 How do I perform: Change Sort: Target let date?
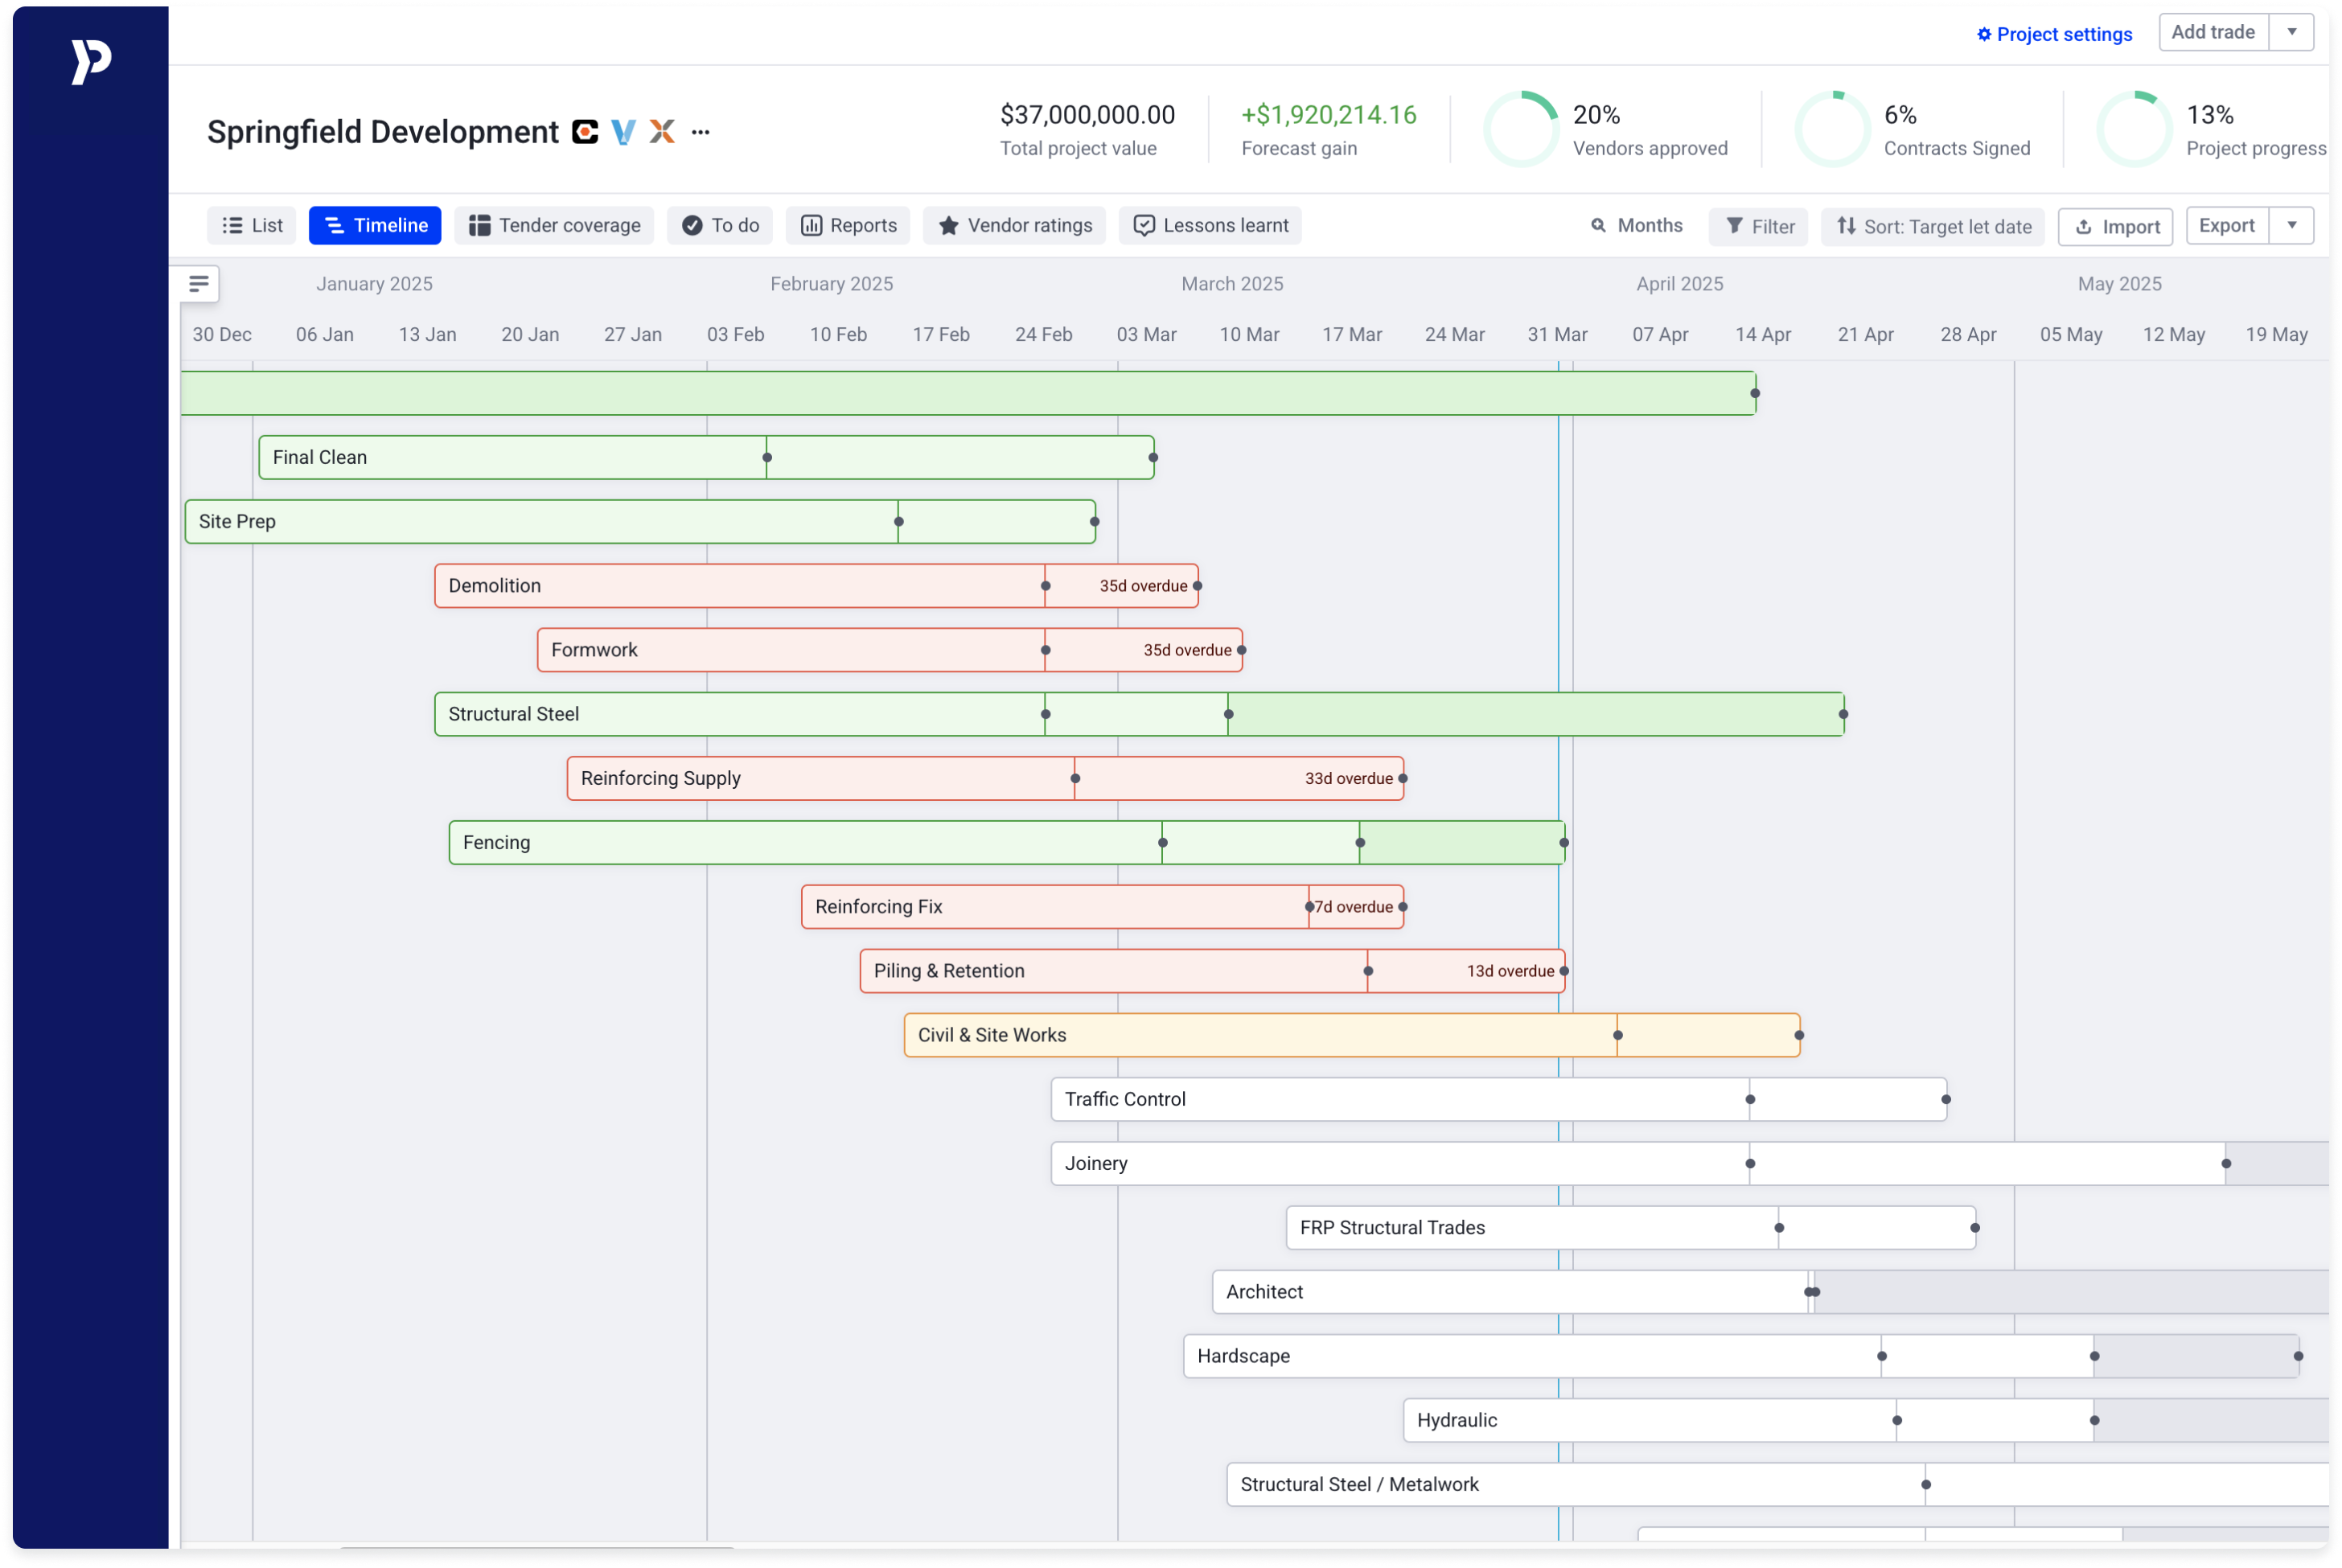click(x=1933, y=227)
